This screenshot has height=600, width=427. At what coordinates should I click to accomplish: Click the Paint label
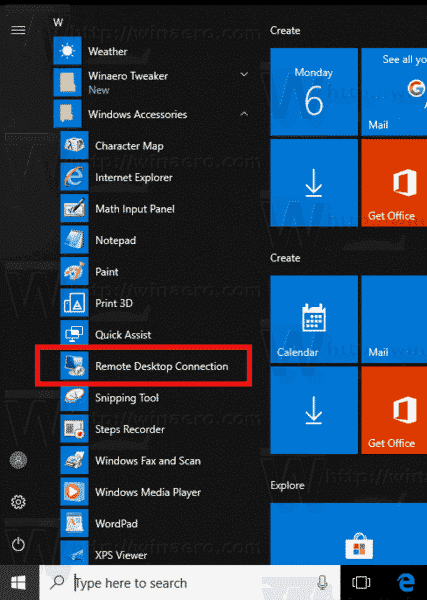pos(107,272)
